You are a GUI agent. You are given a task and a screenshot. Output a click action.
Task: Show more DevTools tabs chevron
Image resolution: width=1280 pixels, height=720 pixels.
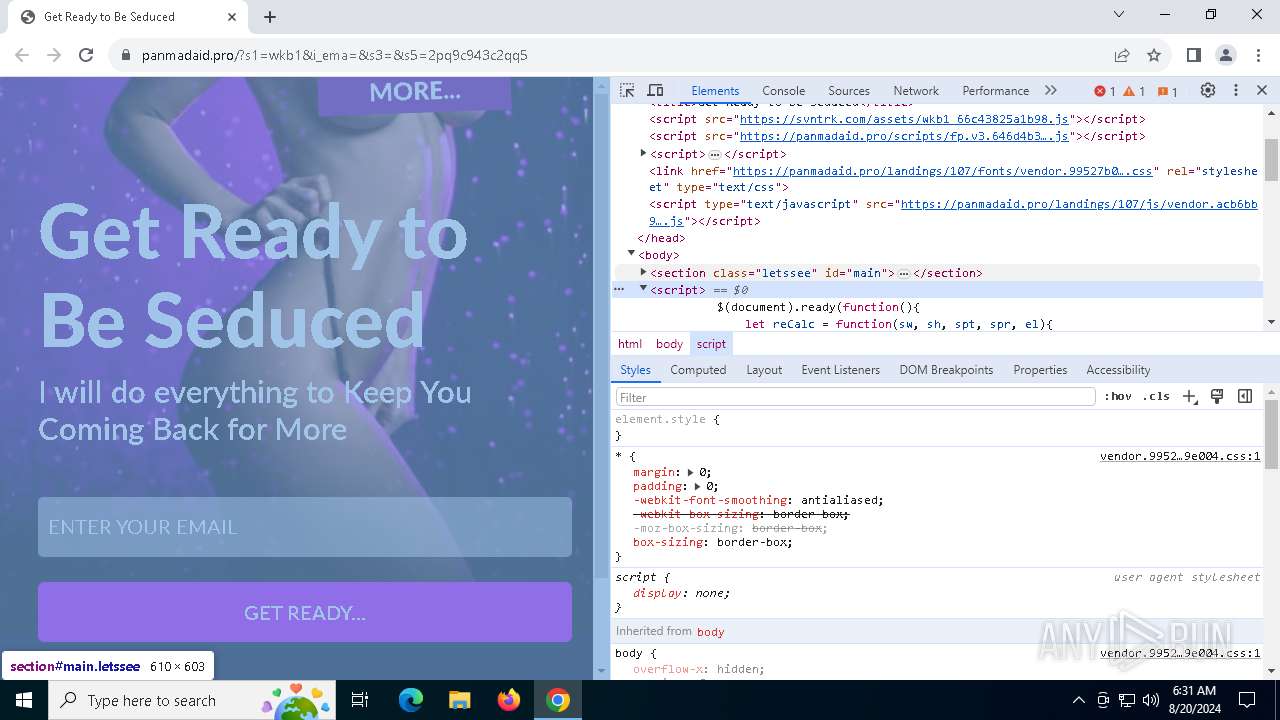click(1050, 90)
